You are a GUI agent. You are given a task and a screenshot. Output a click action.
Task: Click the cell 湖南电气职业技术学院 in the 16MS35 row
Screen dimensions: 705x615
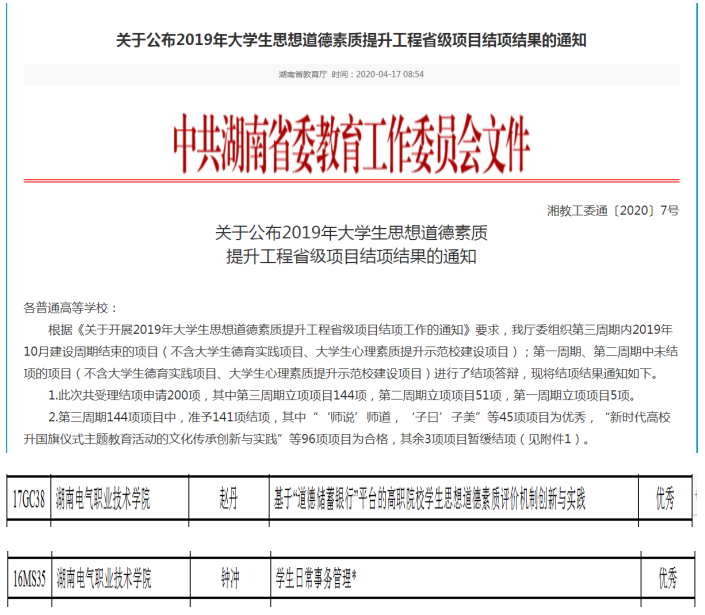[x=121, y=578]
